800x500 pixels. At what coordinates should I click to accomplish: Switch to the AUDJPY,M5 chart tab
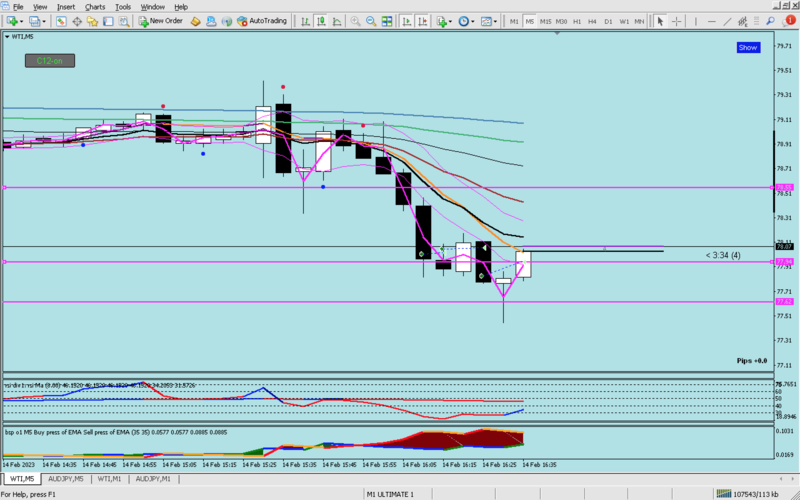[66, 479]
